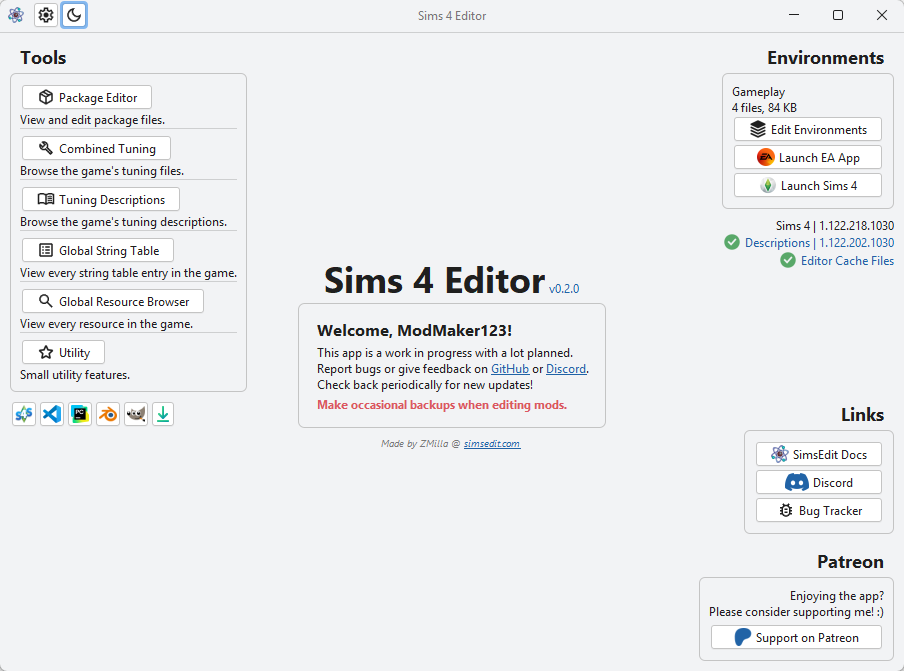
Task: Open Tuning Descriptions
Action: click(101, 199)
